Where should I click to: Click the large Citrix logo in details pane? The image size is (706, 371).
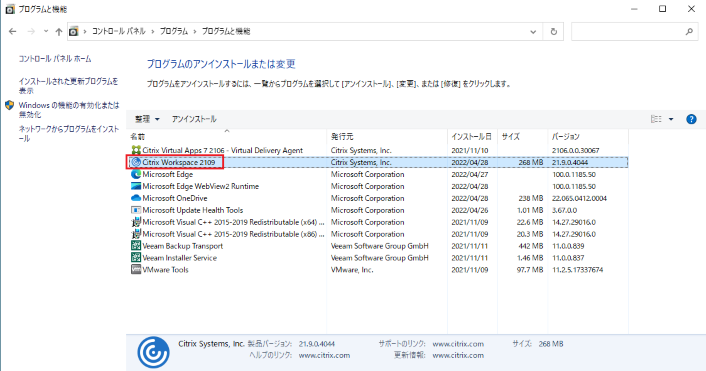(153, 353)
